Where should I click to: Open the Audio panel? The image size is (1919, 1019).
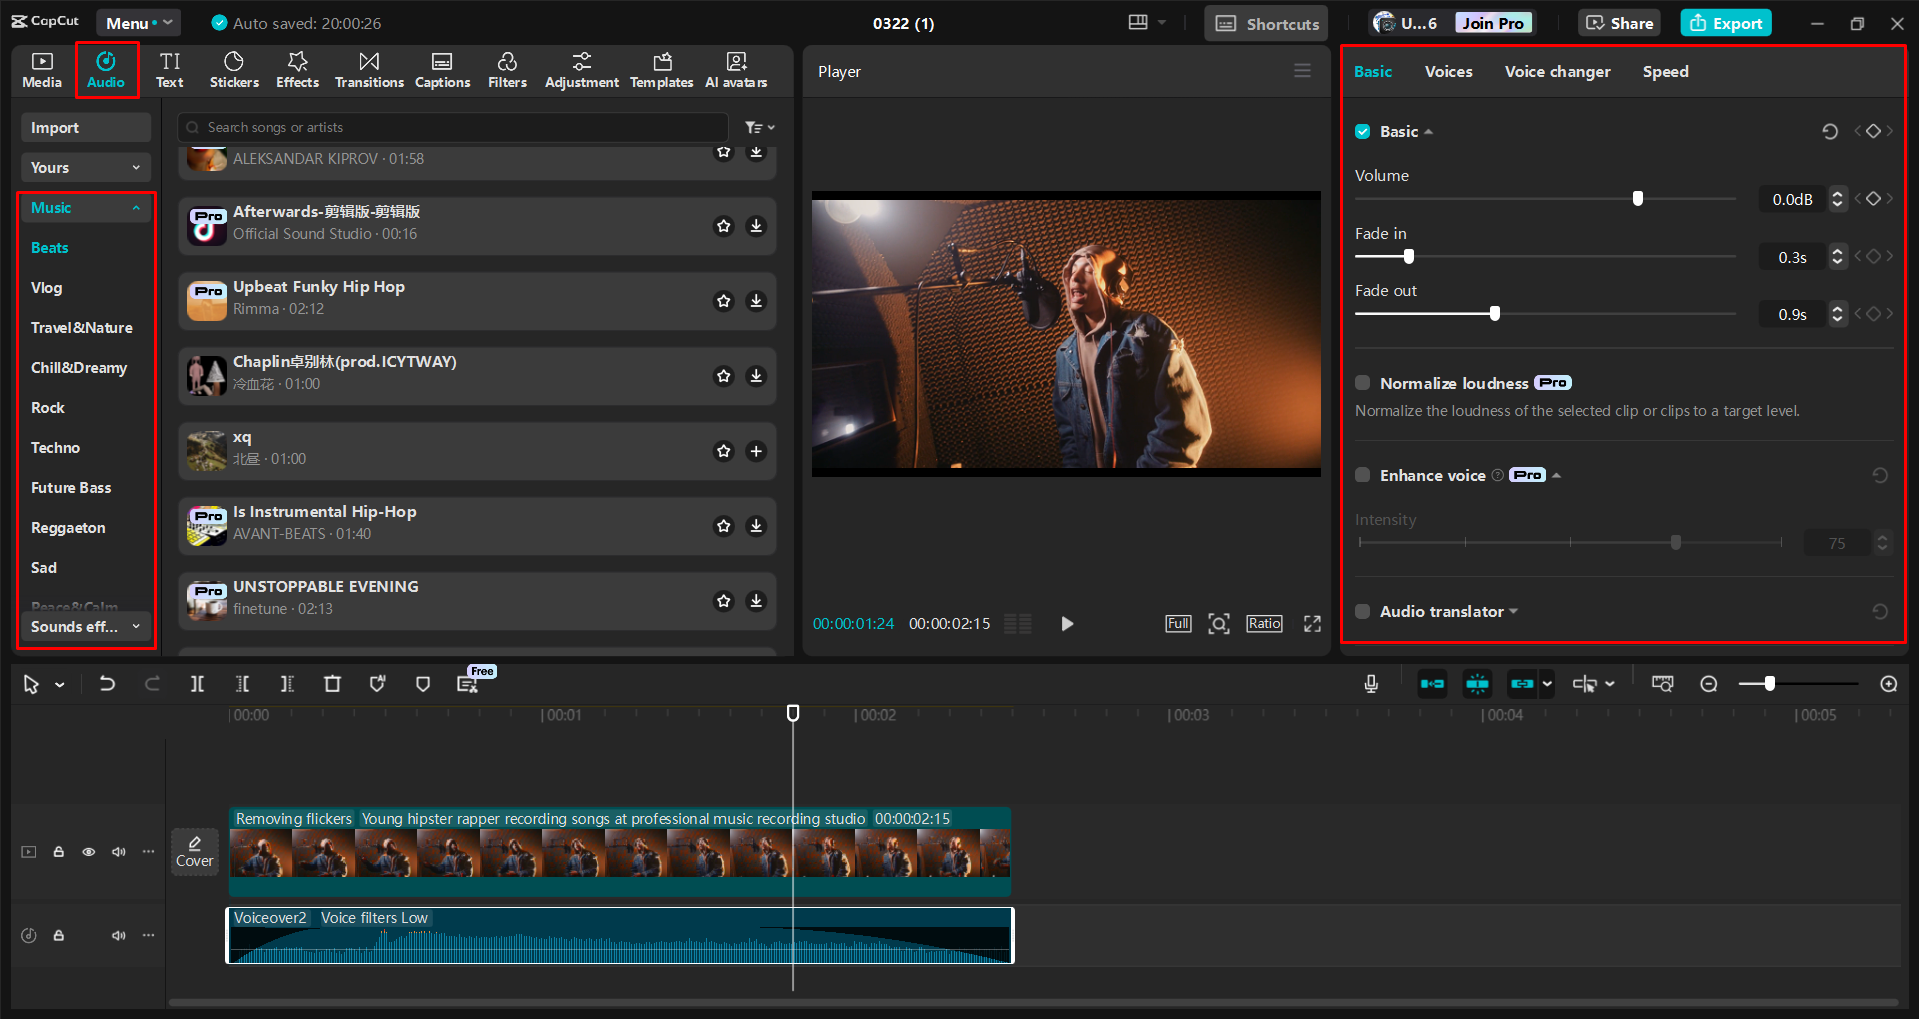point(106,69)
